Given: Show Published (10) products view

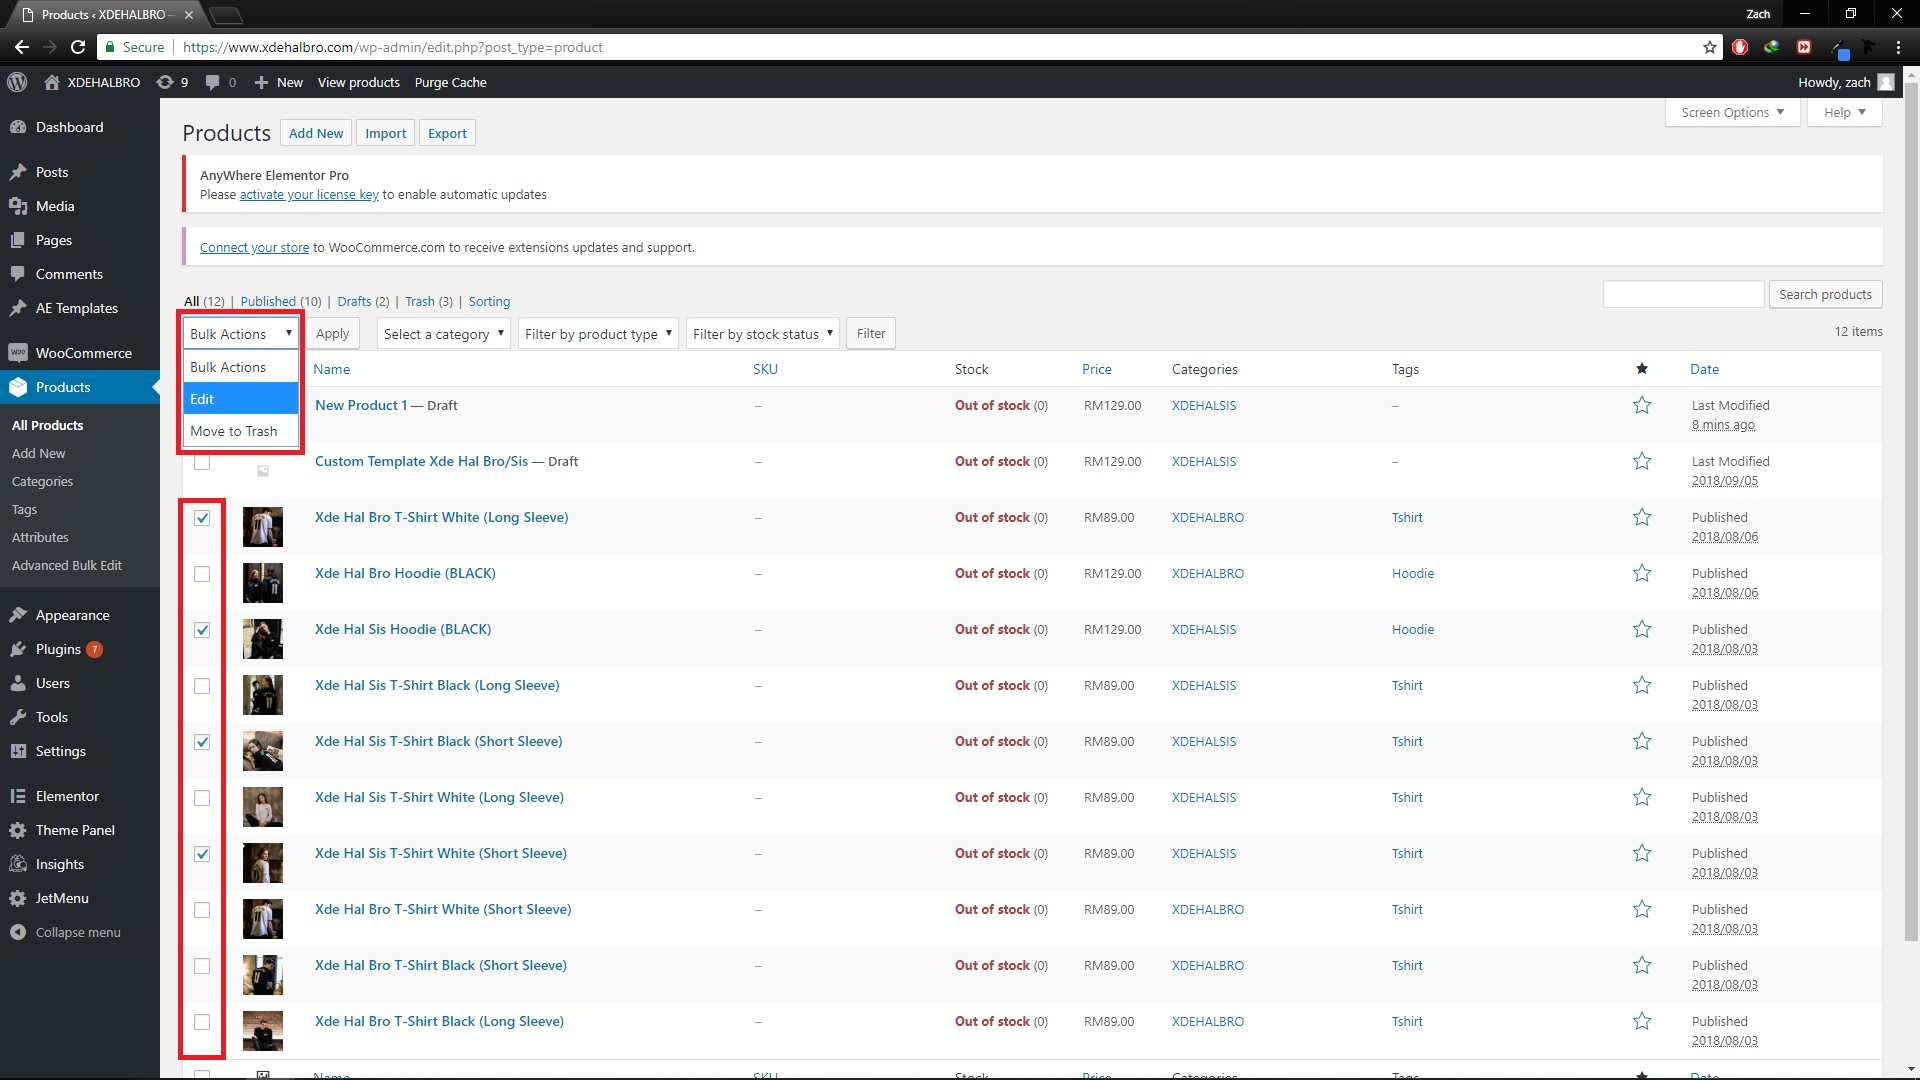Looking at the screenshot, I should [x=281, y=301].
